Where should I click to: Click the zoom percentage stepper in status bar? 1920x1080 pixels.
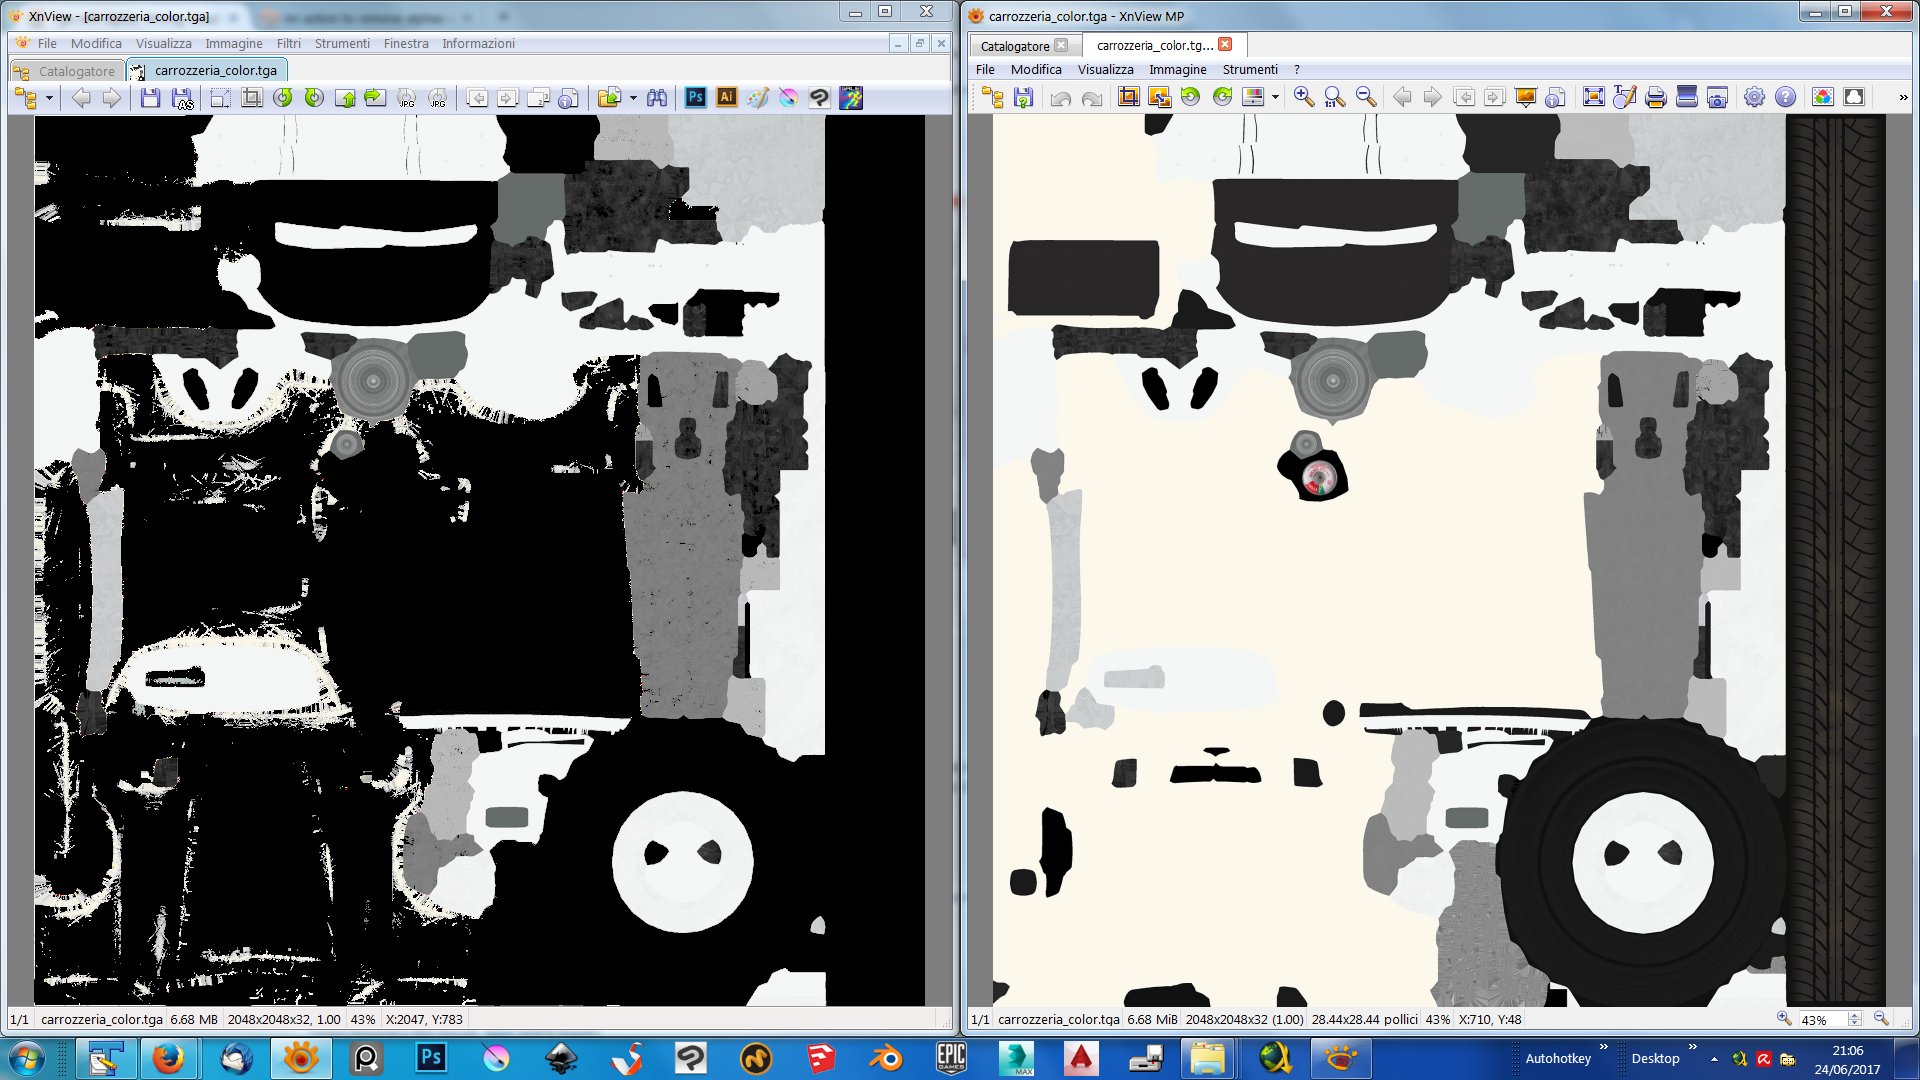coord(1855,1020)
